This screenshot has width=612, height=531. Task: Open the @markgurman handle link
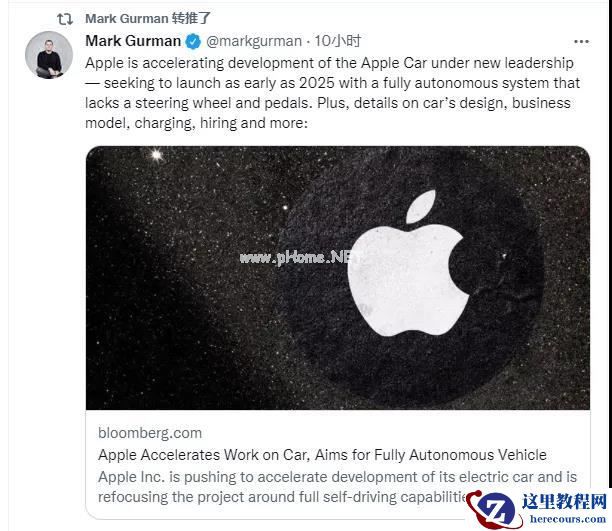tap(254, 41)
